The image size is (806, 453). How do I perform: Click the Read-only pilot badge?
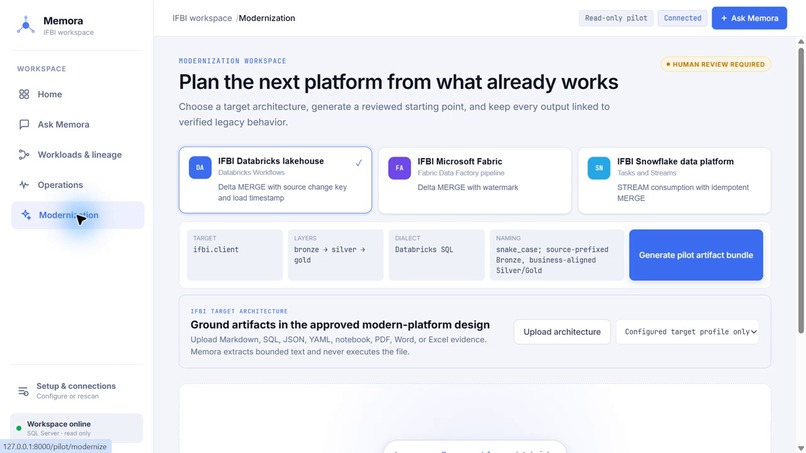coord(616,18)
